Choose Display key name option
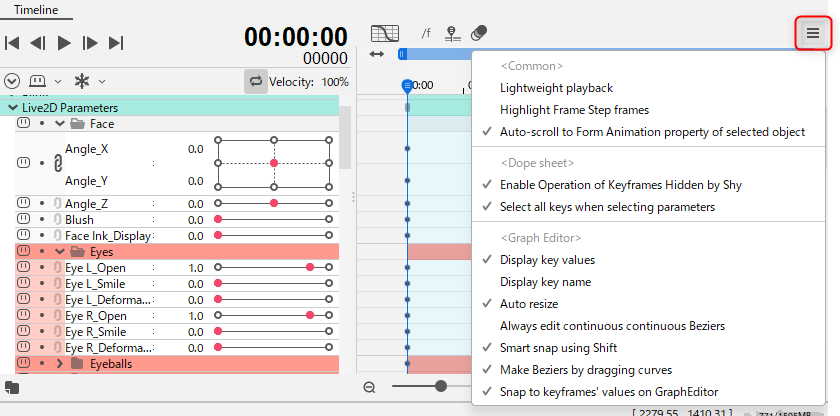This screenshot has height=416, width=840. (545, 282)
